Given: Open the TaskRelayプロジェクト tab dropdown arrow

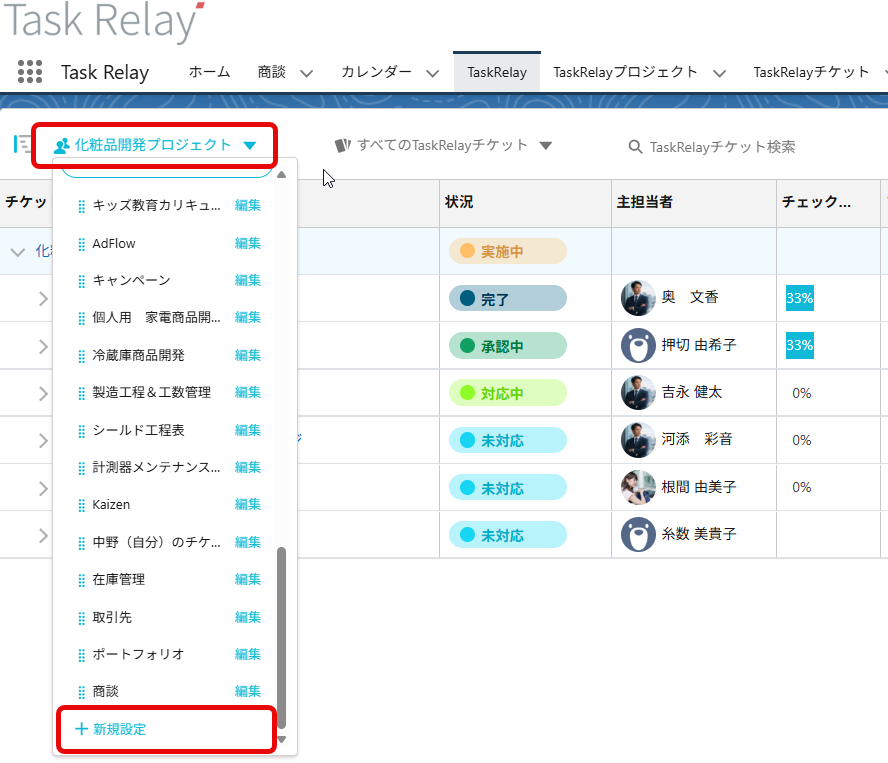Looking at the screenshot, I should [719, 73].
